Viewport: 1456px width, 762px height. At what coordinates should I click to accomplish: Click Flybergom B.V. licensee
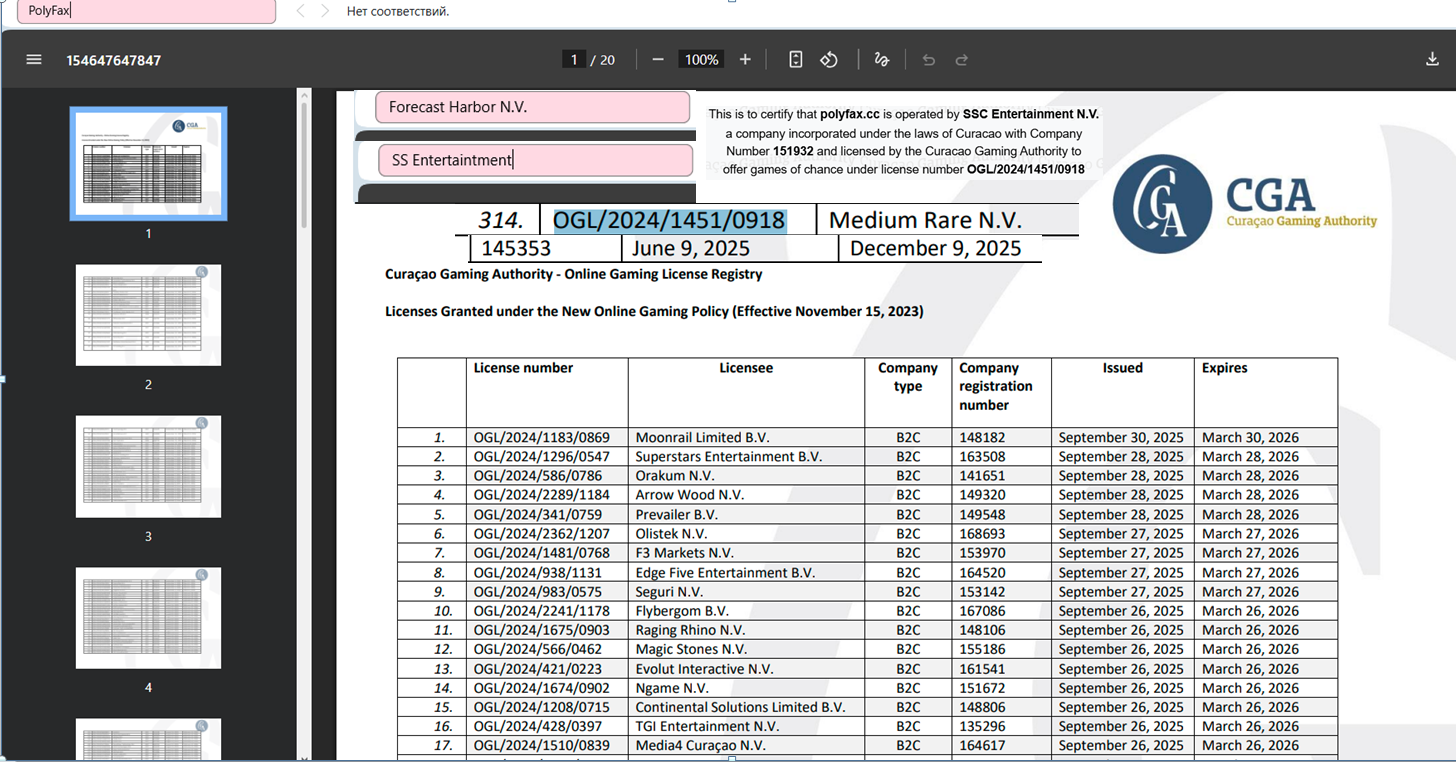point(683,611)
